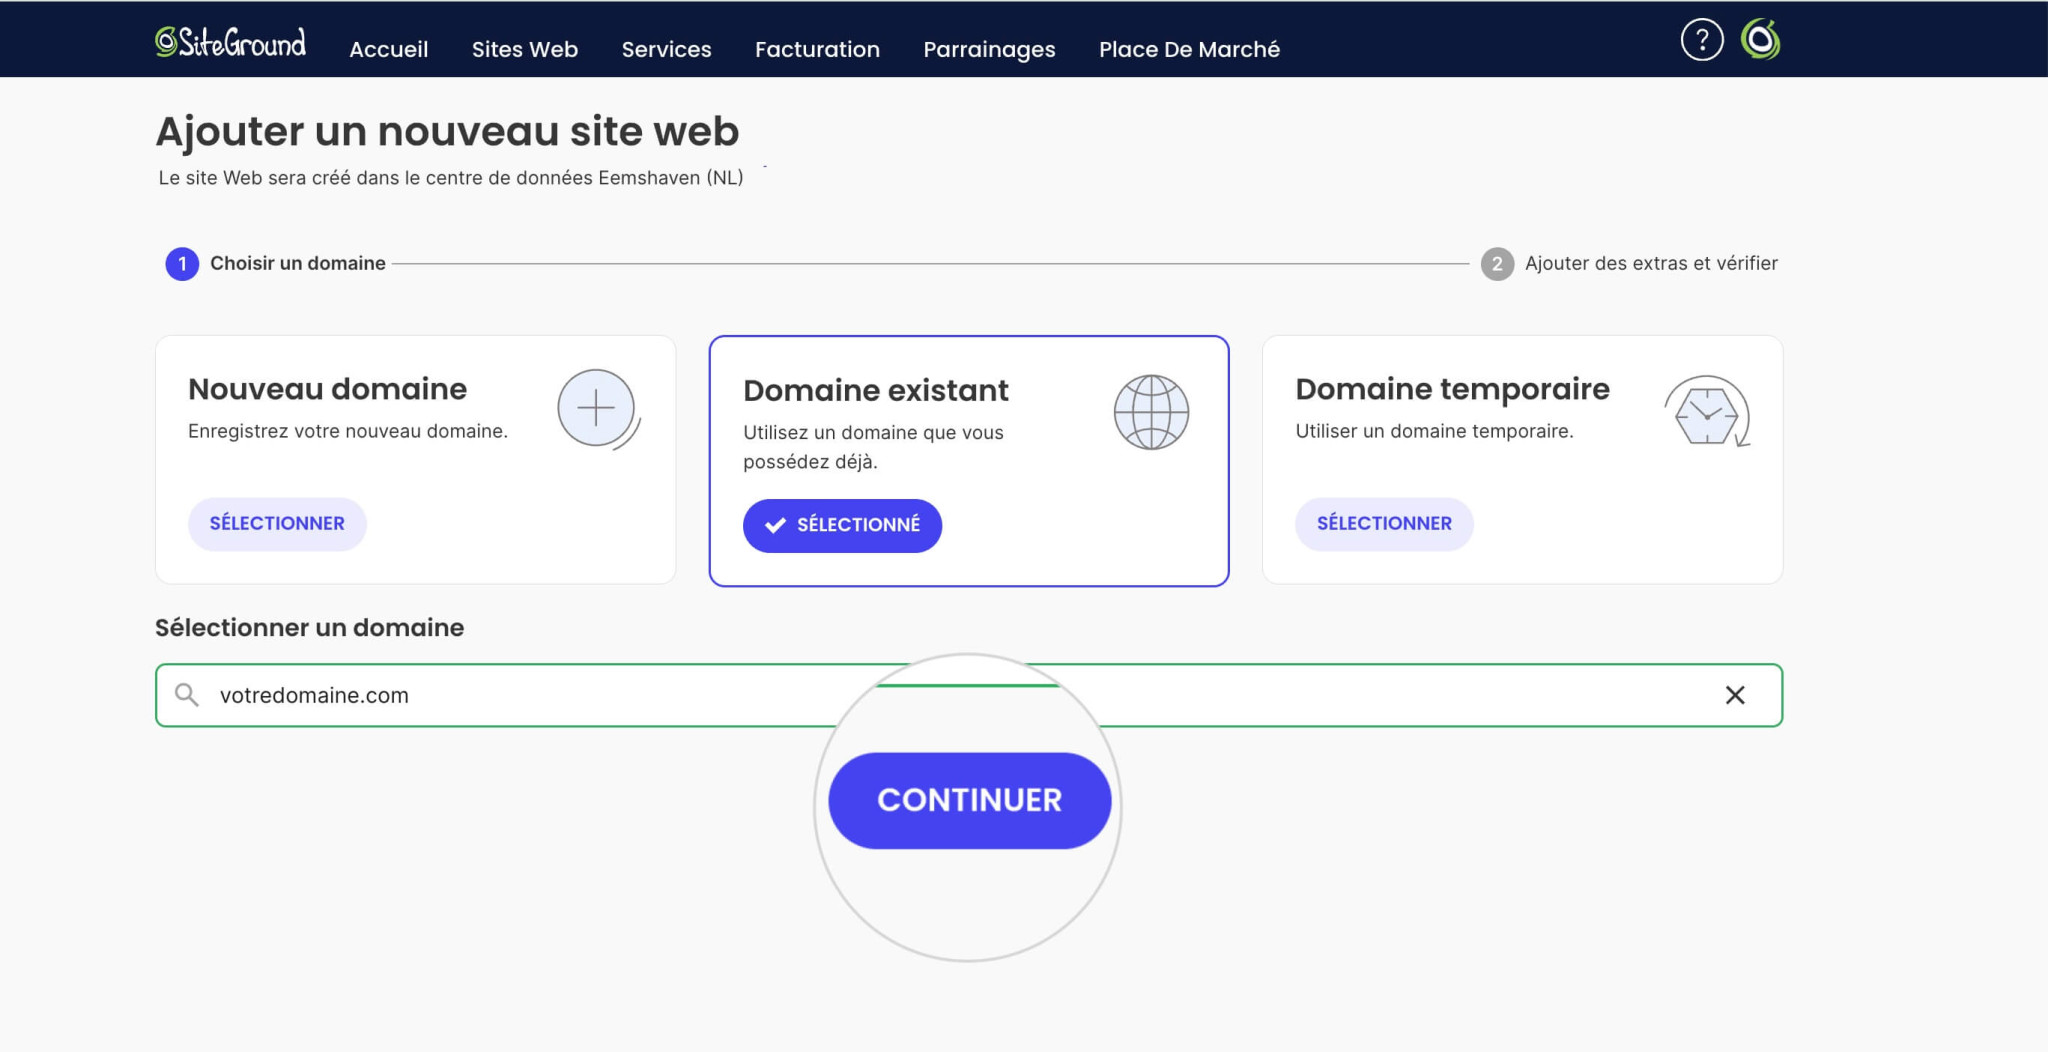This screenshot has width=2048, height=1052.
Task: Click into the votredomaine.com input field
Action: coord(969,695)
